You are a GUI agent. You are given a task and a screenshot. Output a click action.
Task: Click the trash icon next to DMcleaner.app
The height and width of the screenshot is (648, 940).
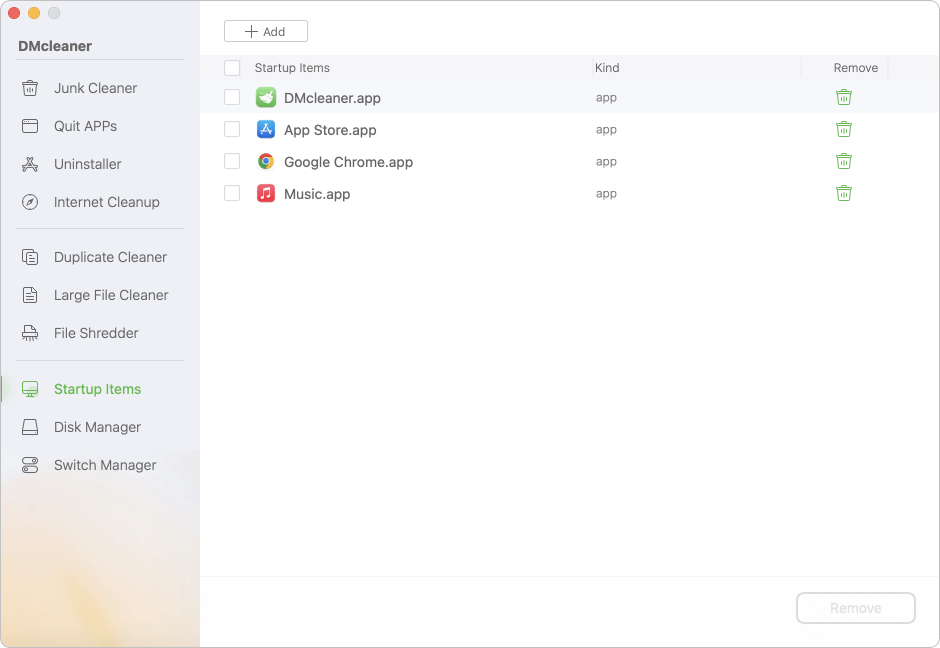[844, 98]
